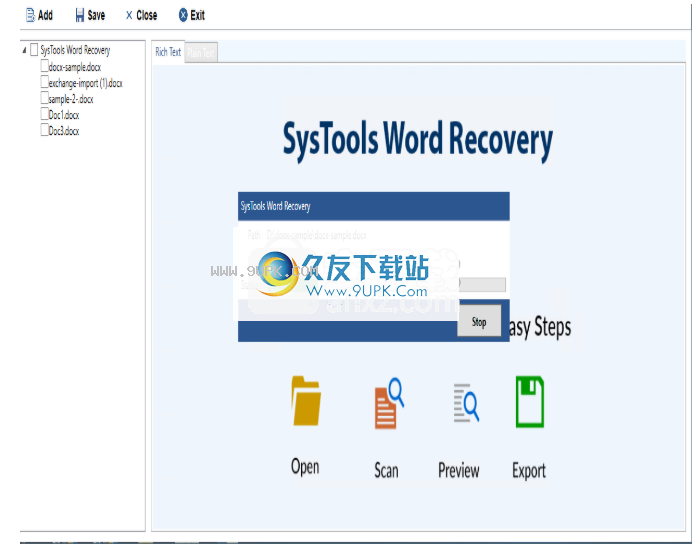Check the Doc1.docx checkbox
This screenshot has width=693, height=548.
44,114
